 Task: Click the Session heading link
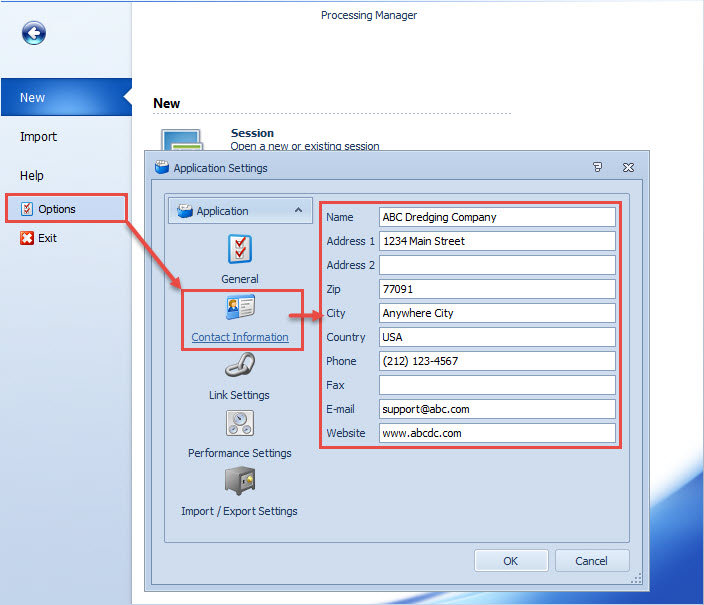coord(252,133)
